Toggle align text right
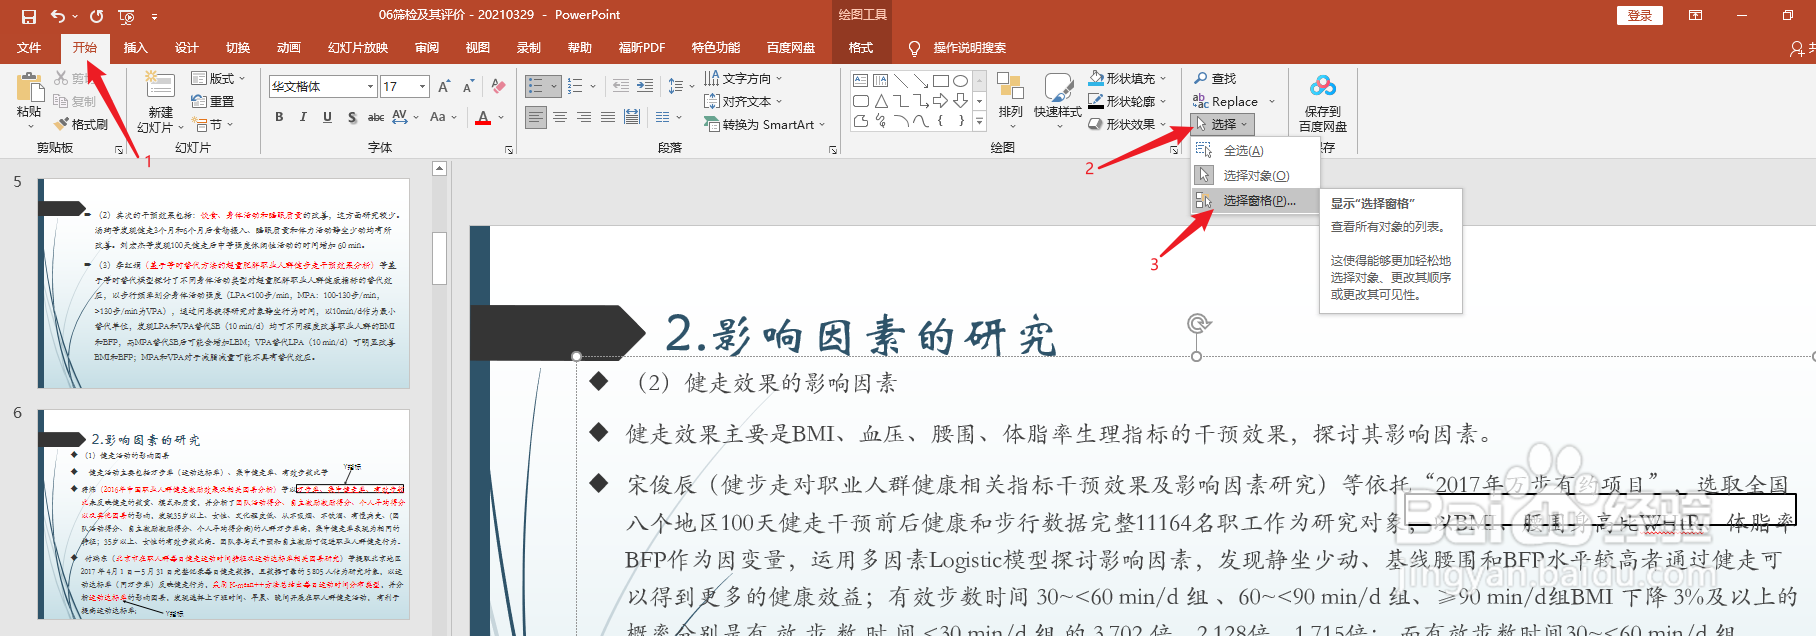Screen dimensions: 1816x636 [x=584, y=117]
